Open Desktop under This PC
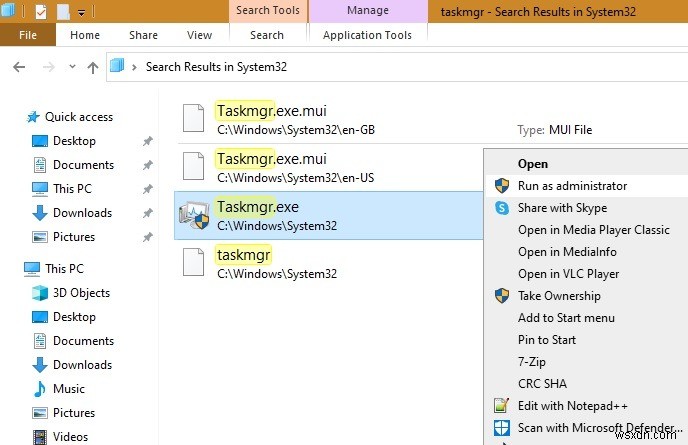 coord(74,317)
